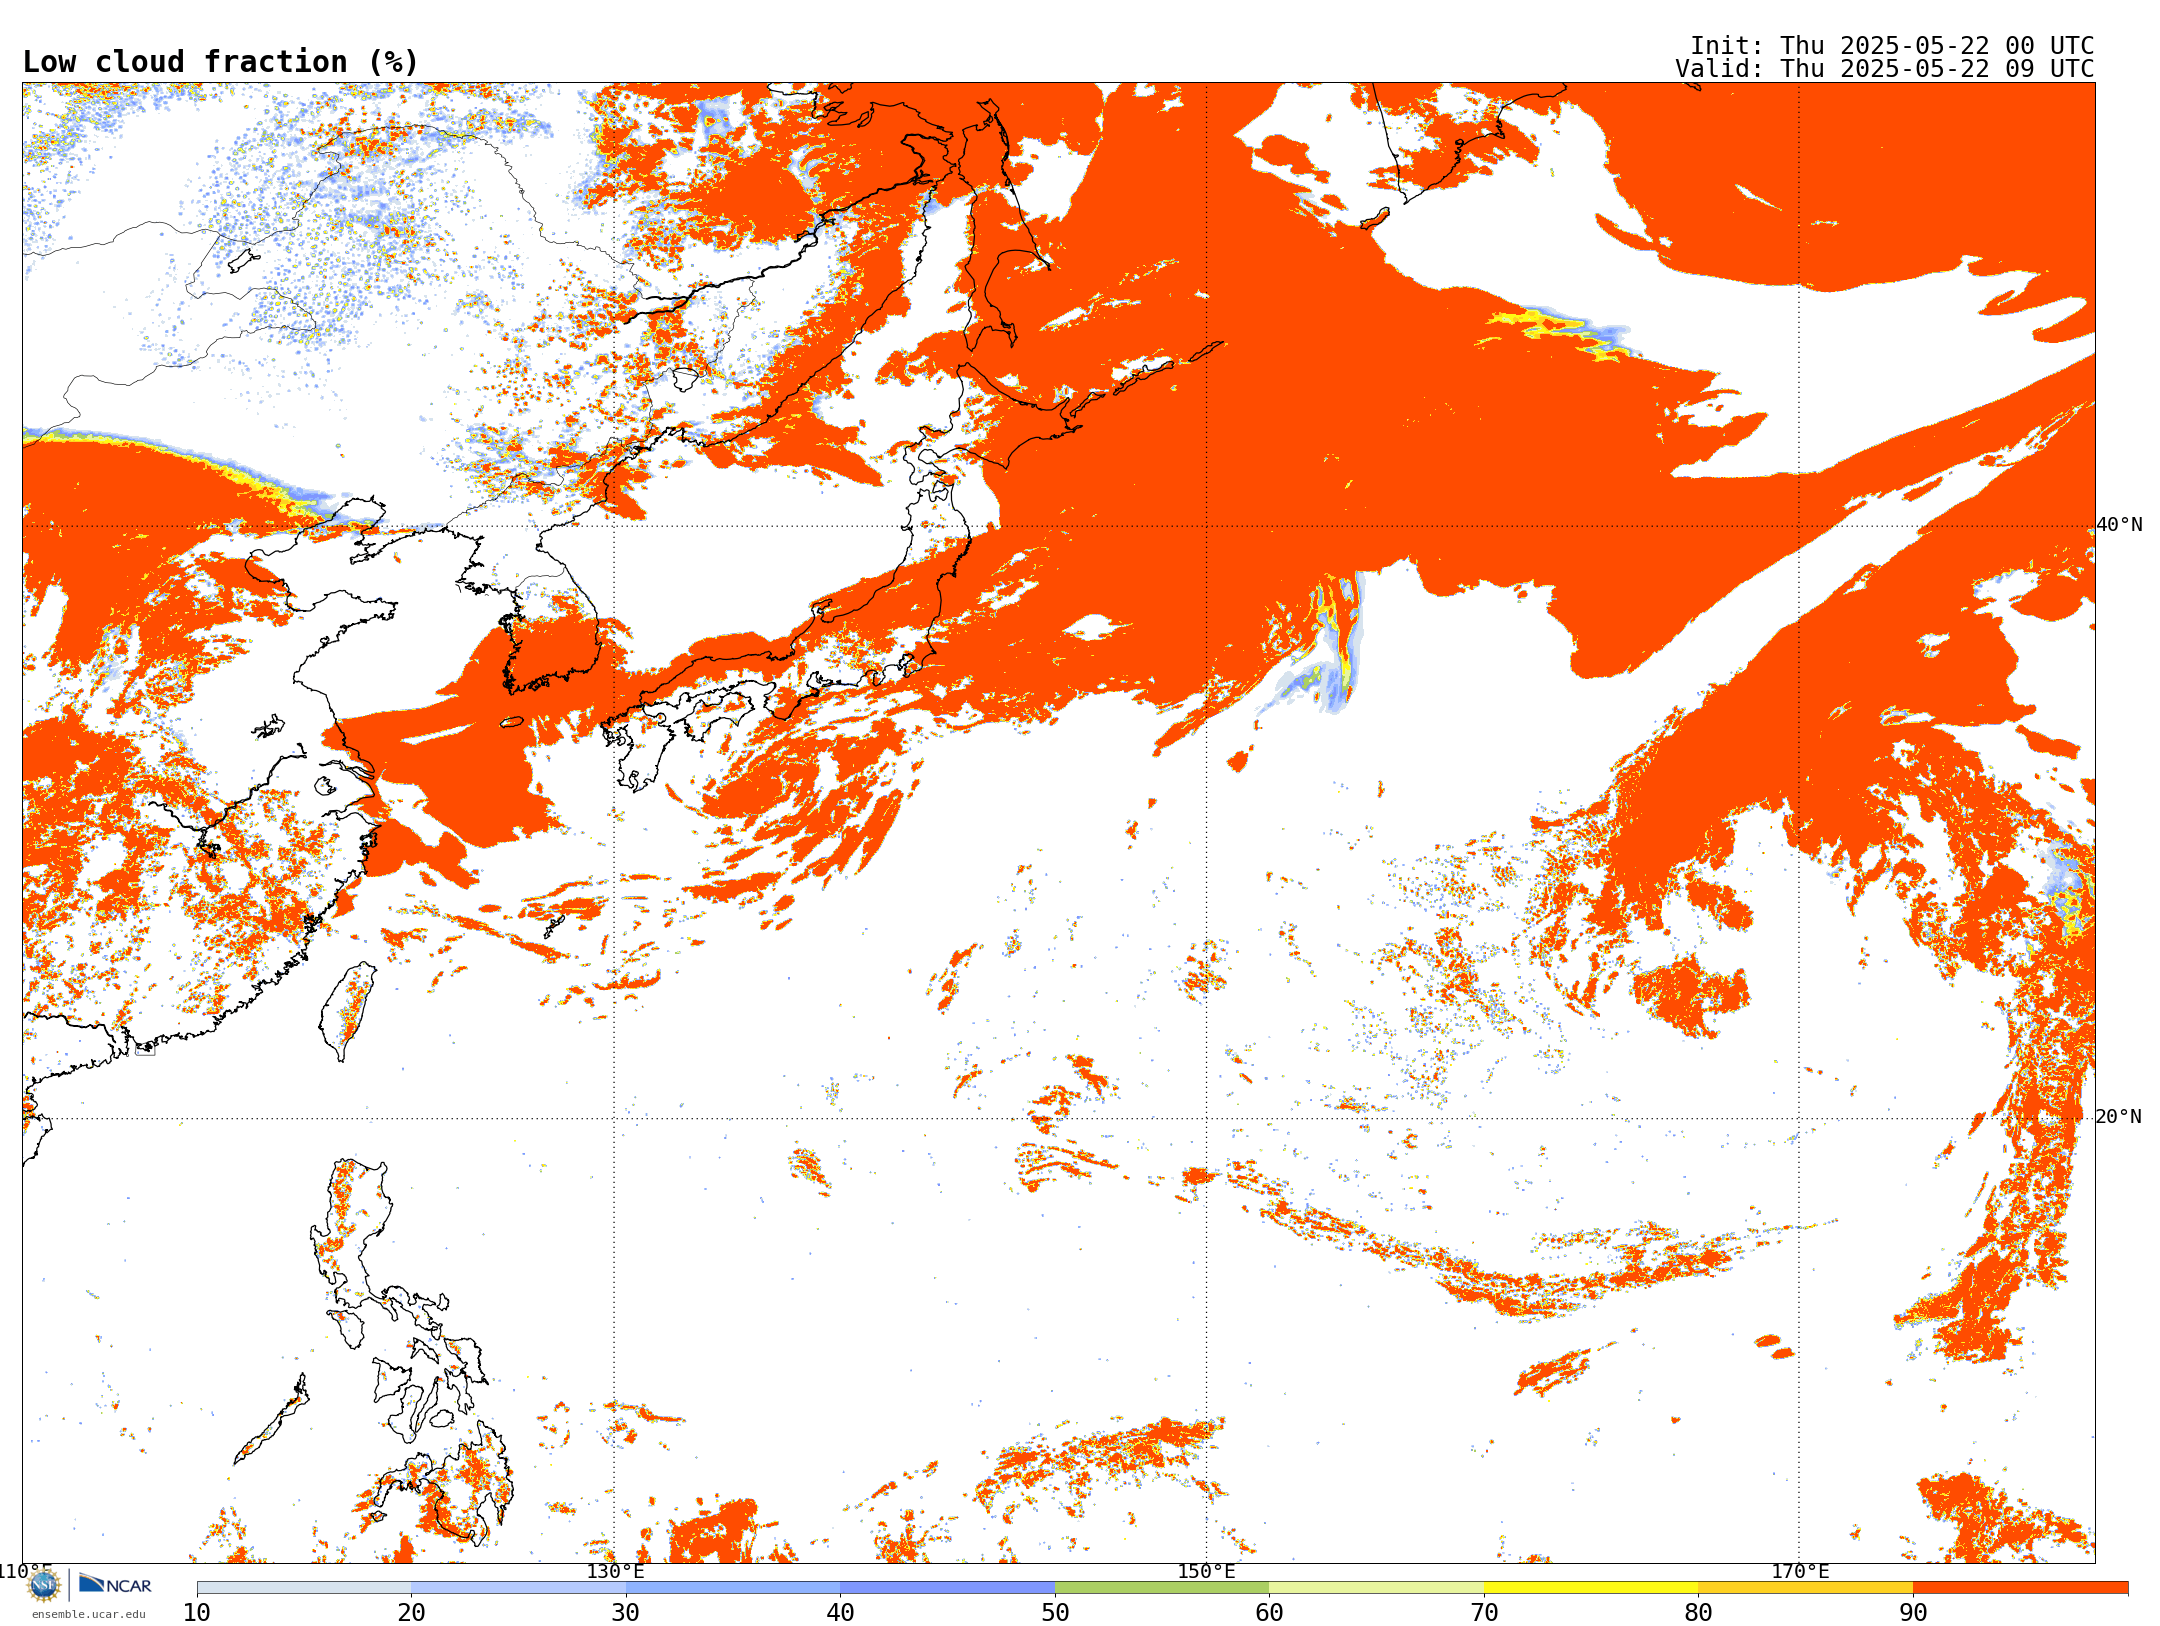Click the NSF logo icon
Screen dimensions: 2160x1626
click(44, 1585)
